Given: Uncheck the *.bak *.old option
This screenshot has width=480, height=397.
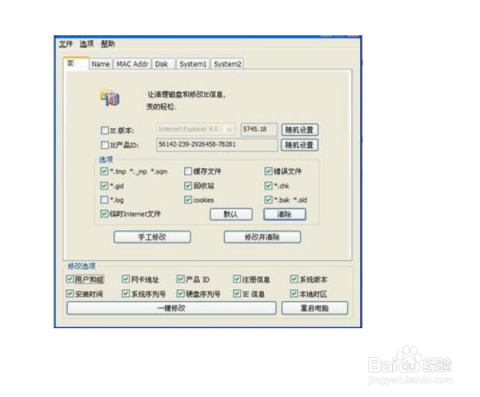Looking at the screenshot, I should tap(268, 200).
